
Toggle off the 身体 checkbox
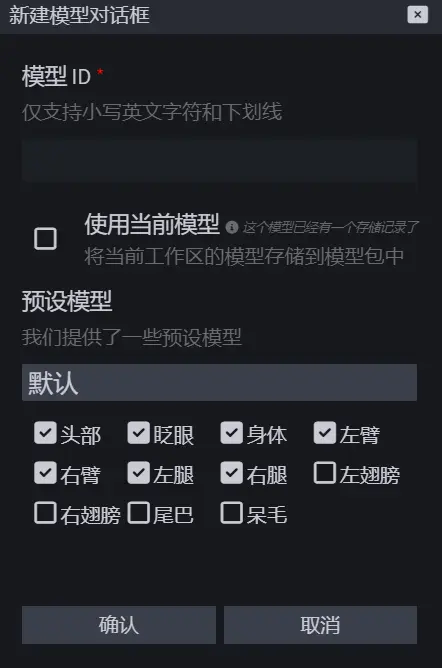point(232,433)
